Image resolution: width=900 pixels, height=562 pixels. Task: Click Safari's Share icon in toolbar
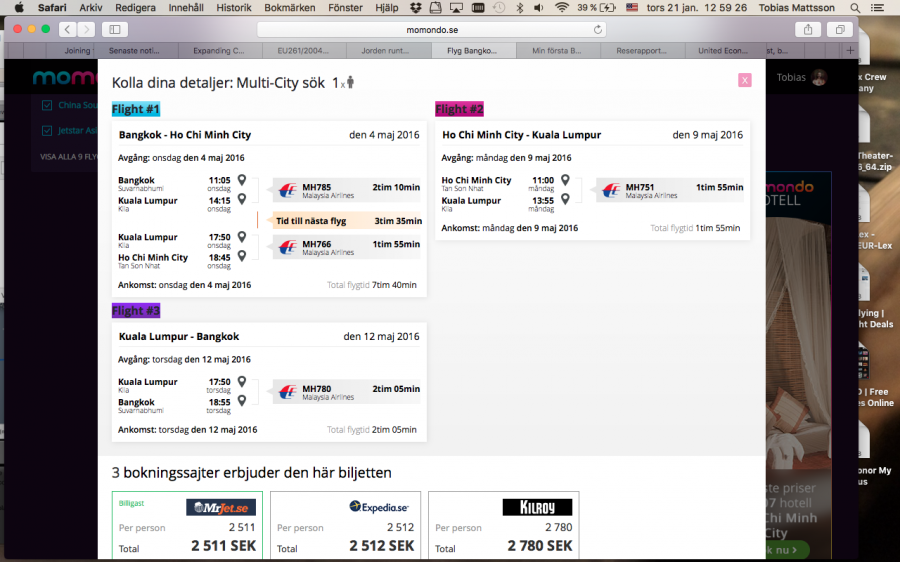click(808, 29)
